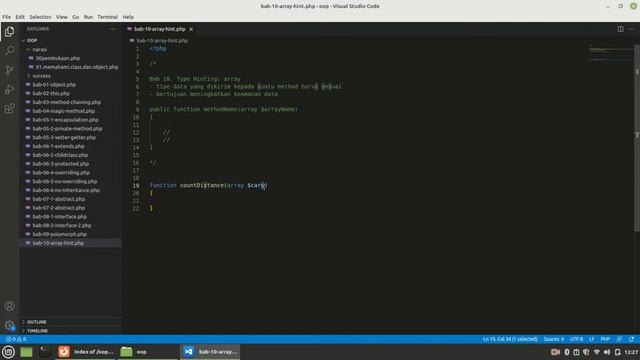Open the Run and Debug view

9,89
